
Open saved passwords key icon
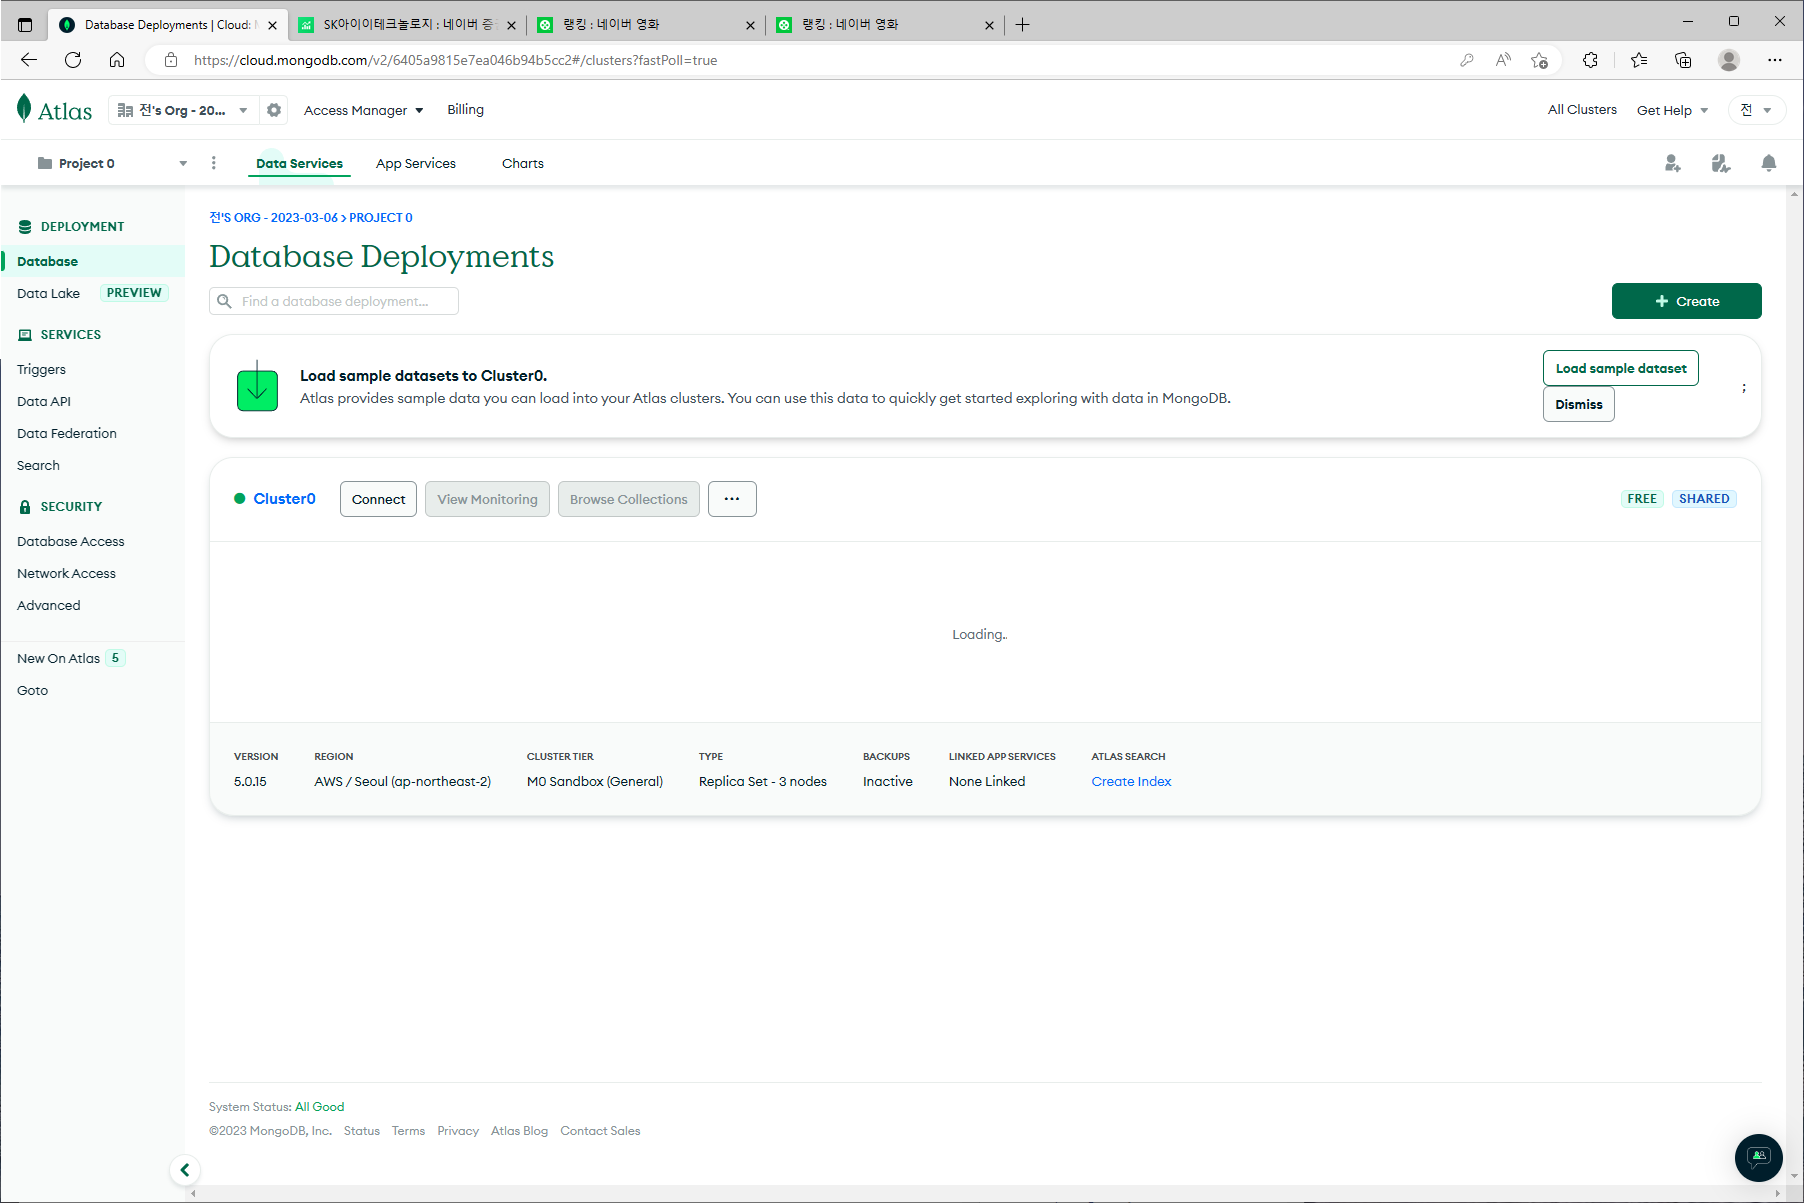click(x=1467, y=60)
